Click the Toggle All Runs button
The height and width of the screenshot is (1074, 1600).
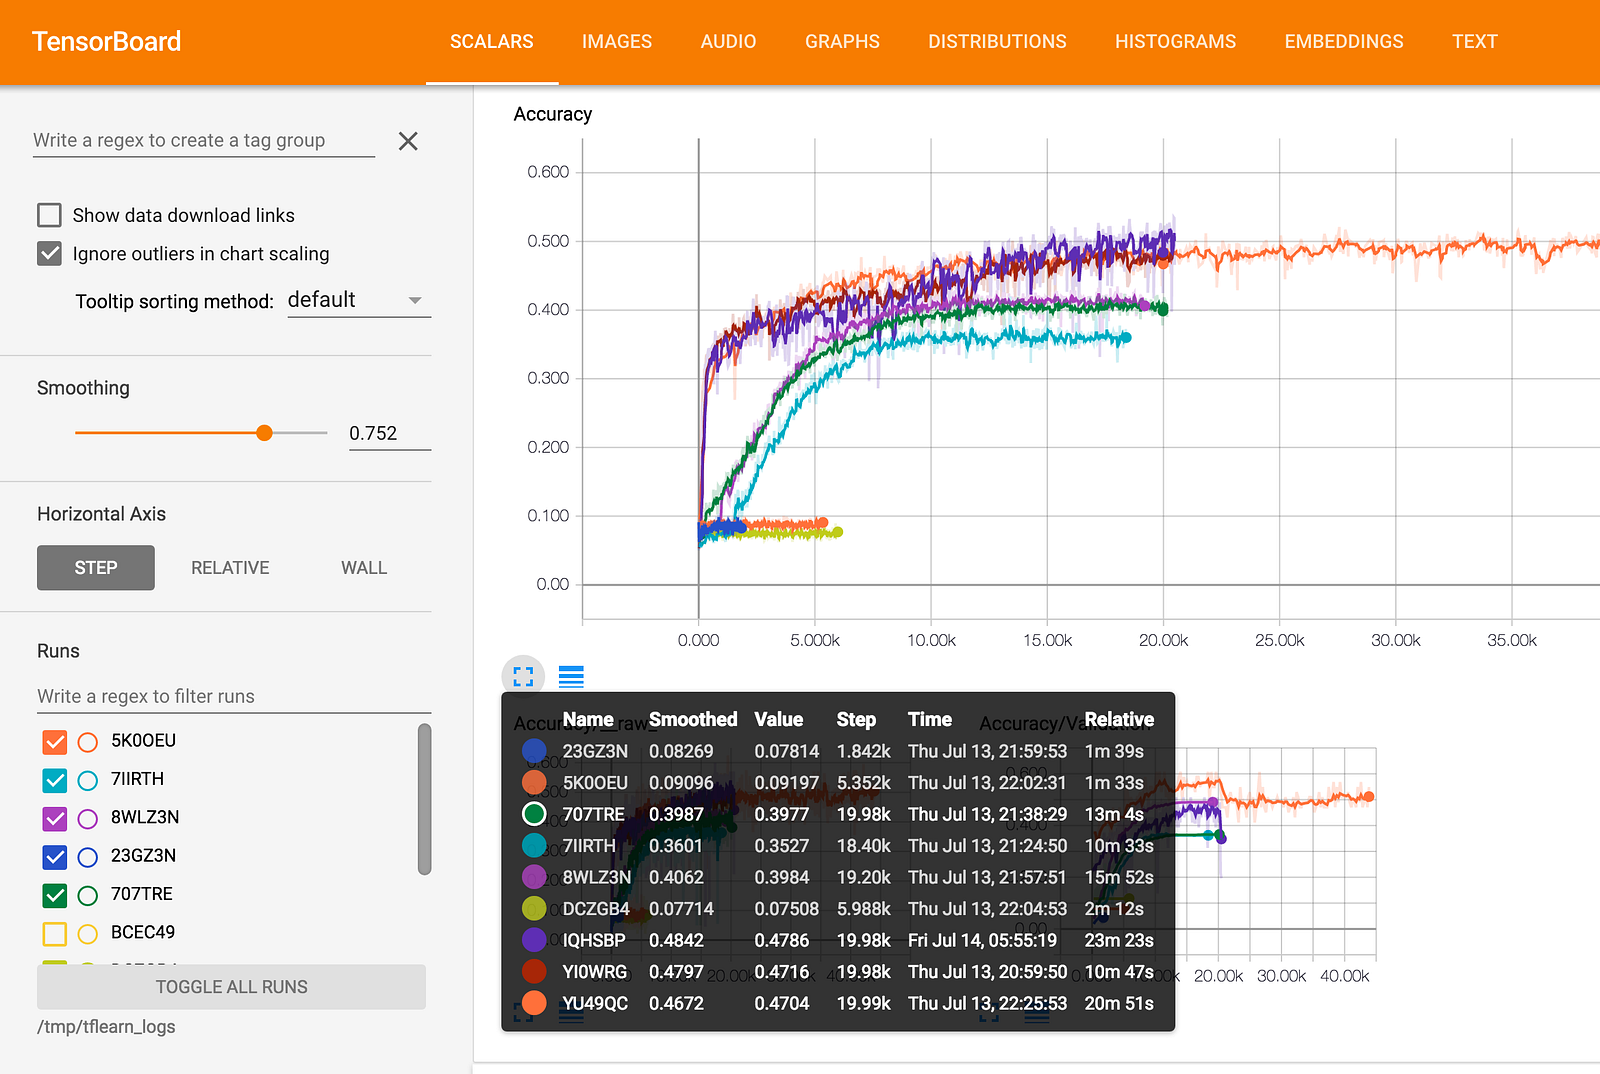click(x=231, y=987)
